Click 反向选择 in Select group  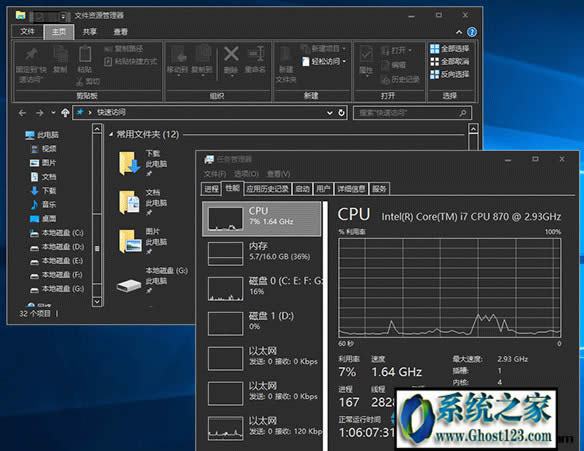click(x=450, y=74)
